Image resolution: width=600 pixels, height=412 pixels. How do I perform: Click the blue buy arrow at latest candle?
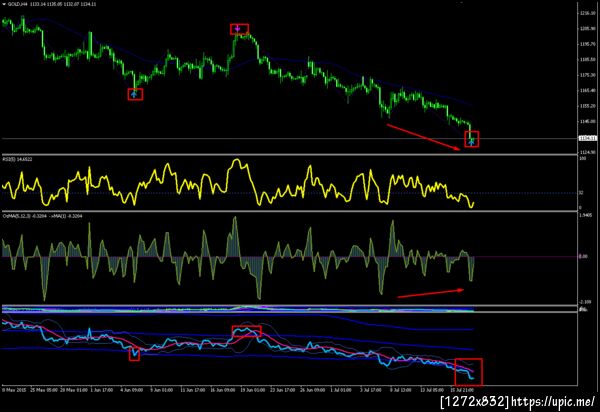pos(471,142)
